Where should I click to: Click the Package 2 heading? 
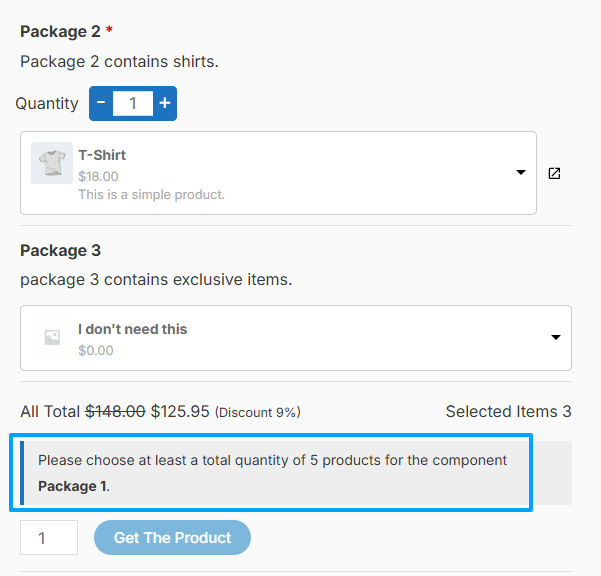[x=60, y=31]
